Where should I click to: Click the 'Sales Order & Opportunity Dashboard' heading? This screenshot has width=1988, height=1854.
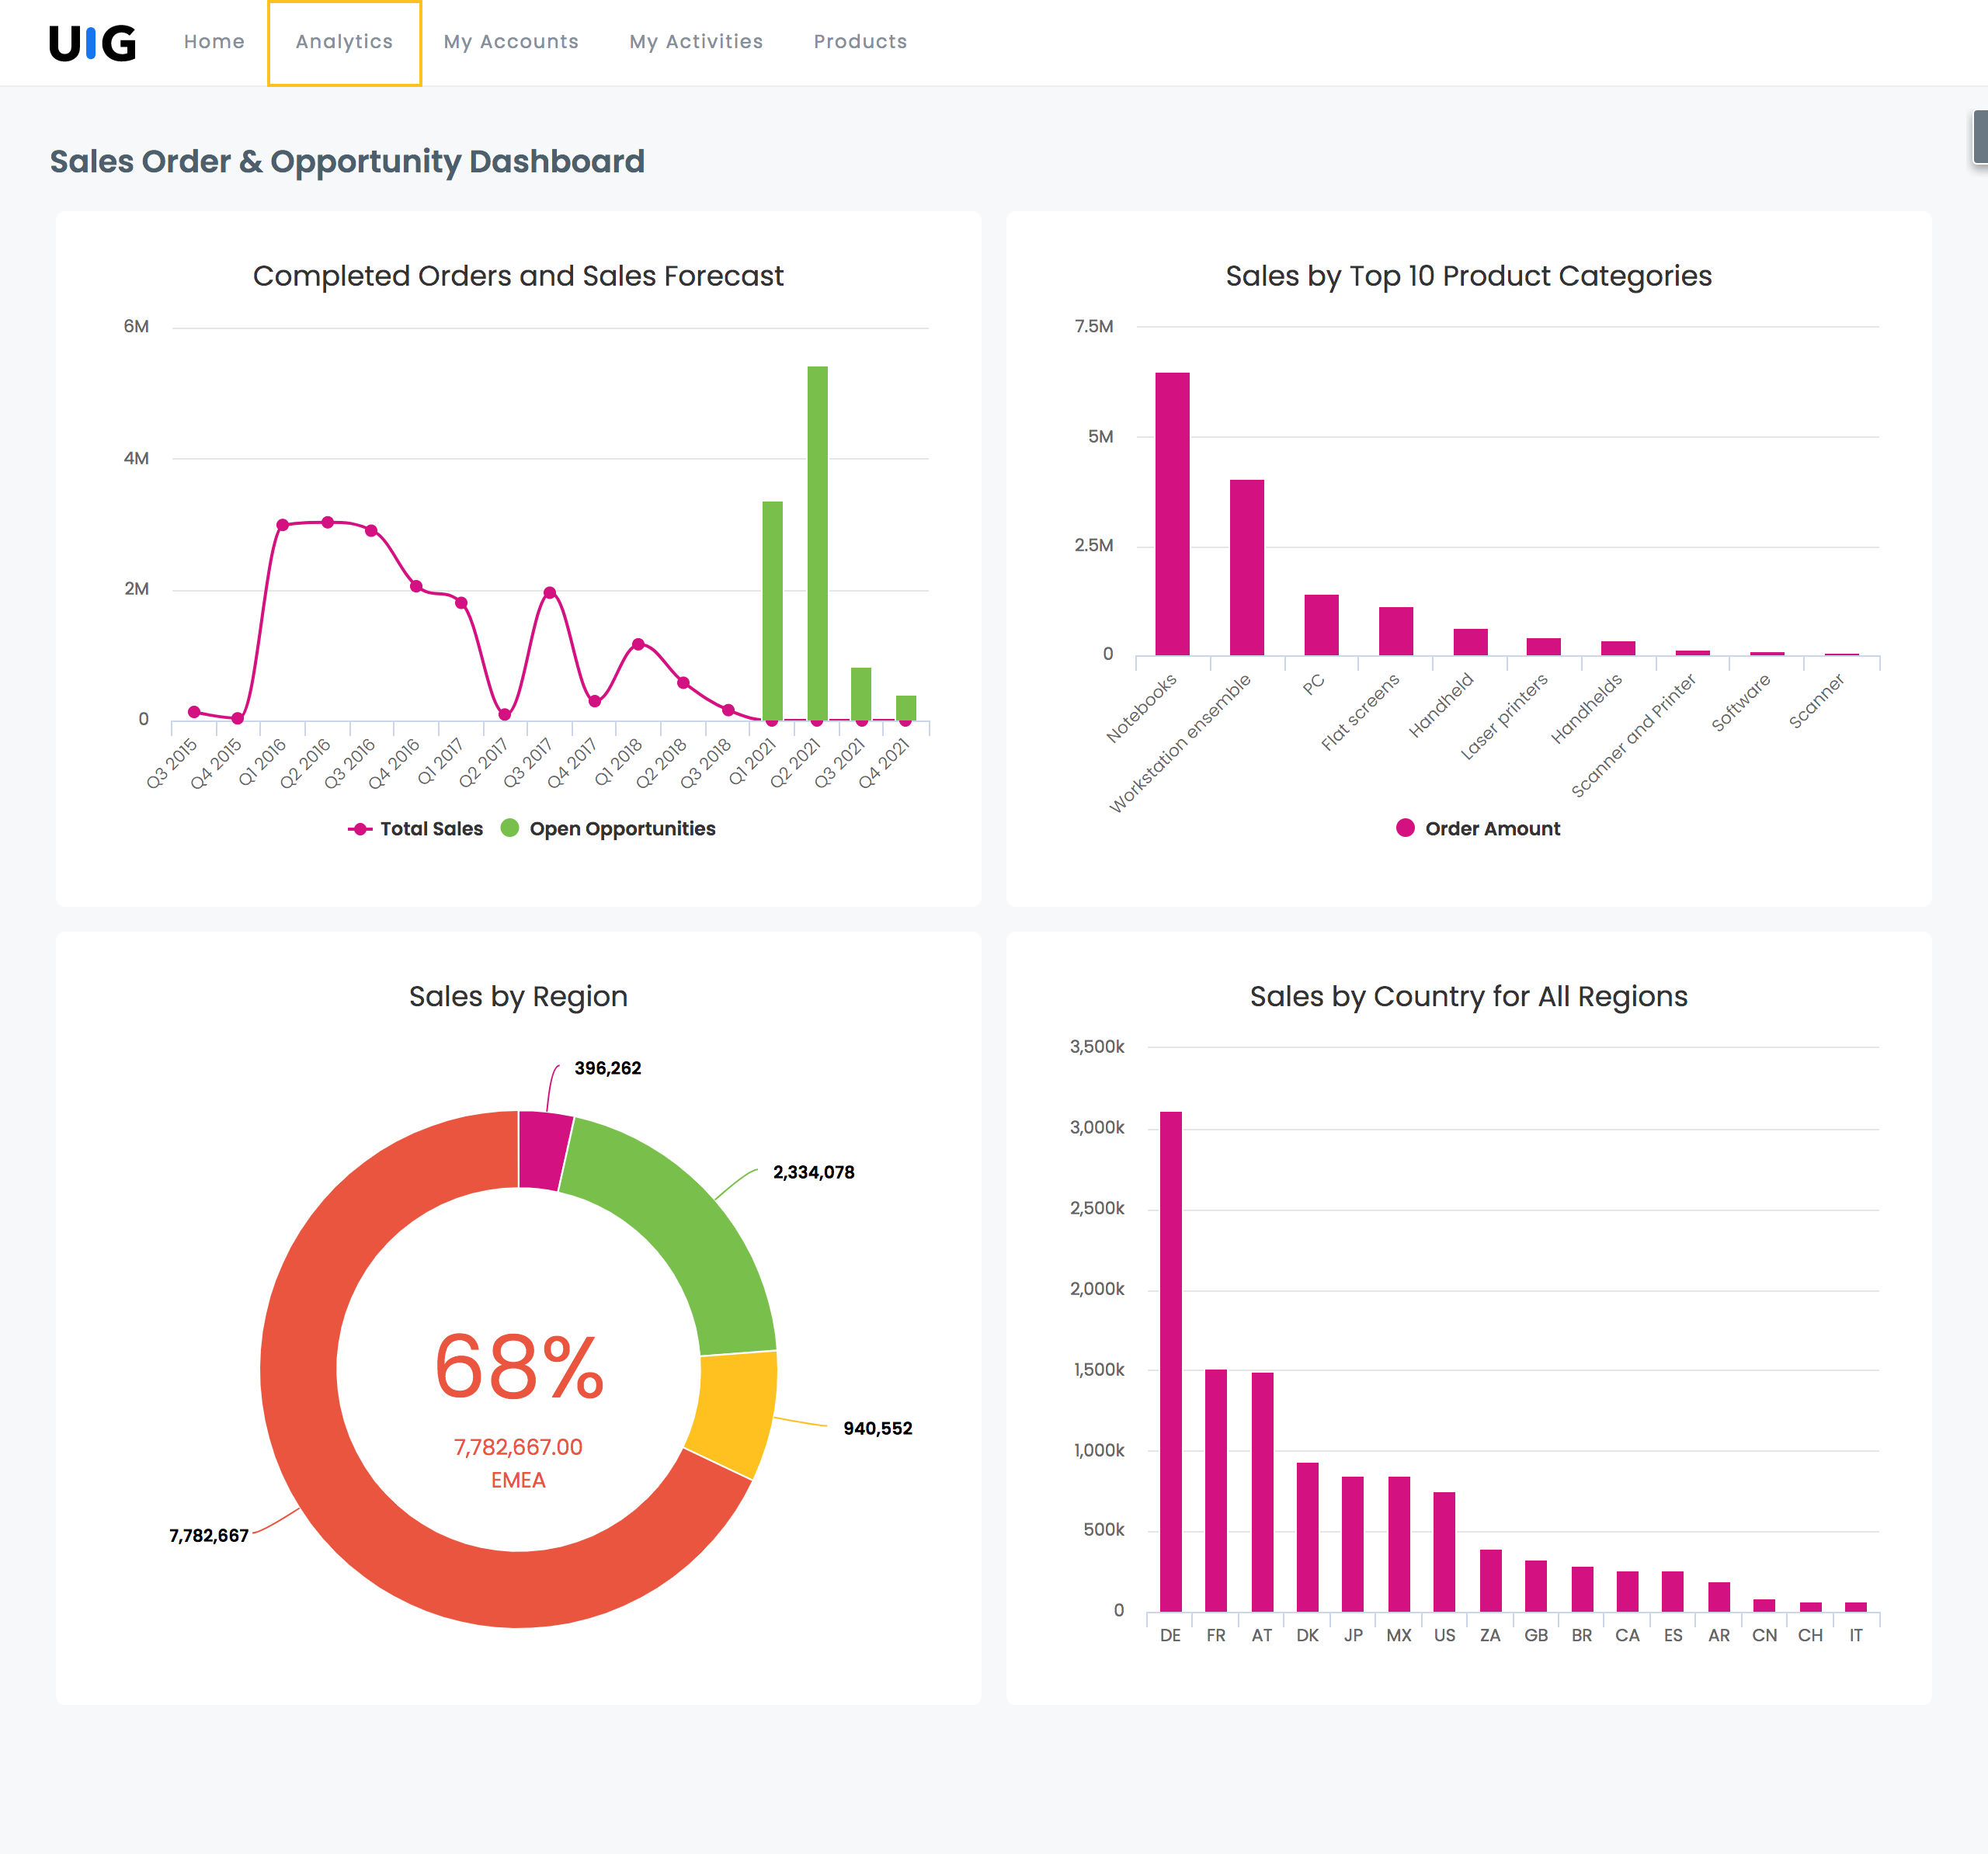coord(347,161)
